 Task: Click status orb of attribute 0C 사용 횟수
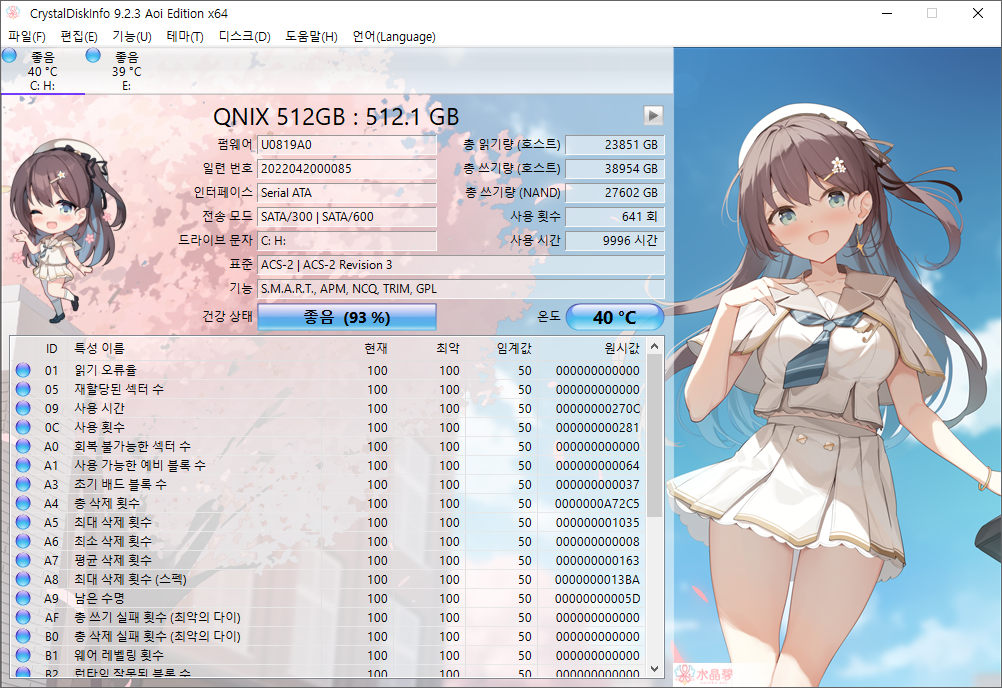click(x=23, y=427)
